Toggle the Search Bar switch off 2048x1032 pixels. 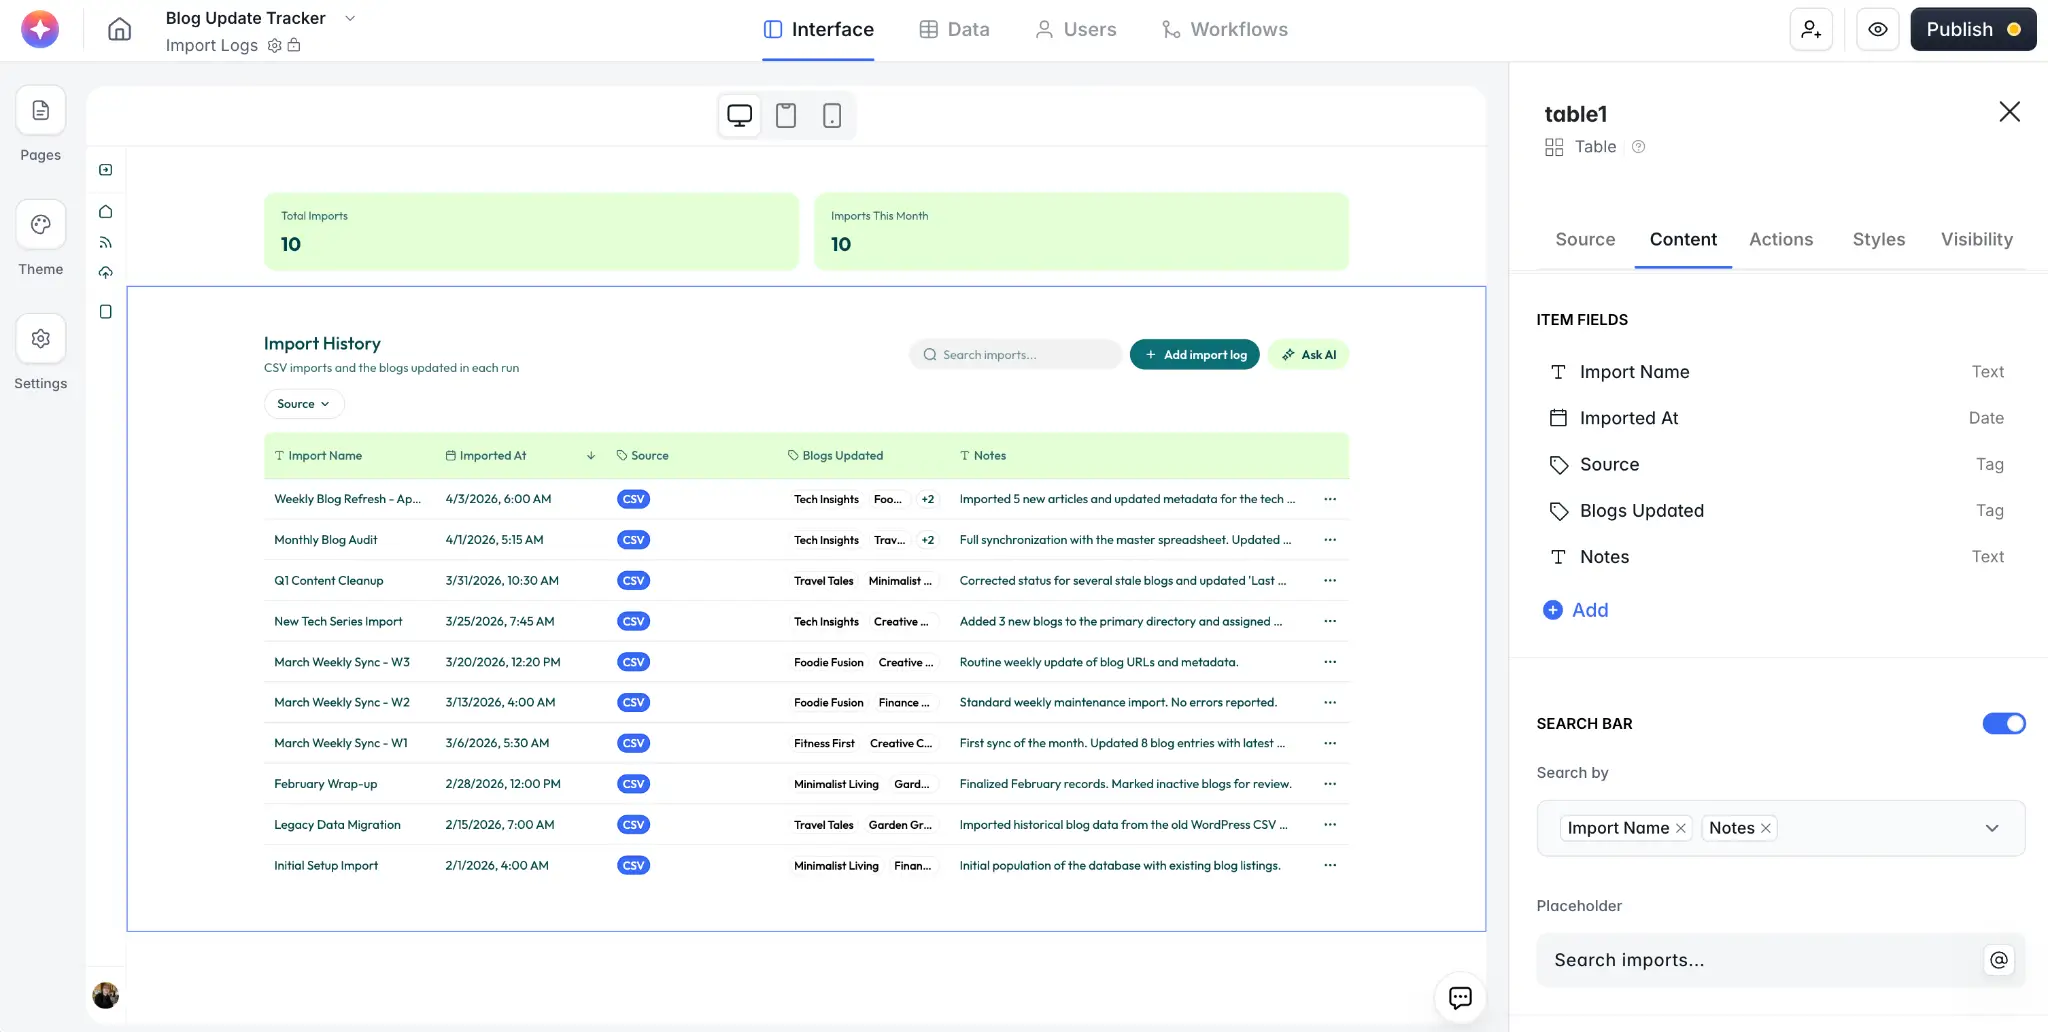pyautogui.click(x=2004, y=724)
